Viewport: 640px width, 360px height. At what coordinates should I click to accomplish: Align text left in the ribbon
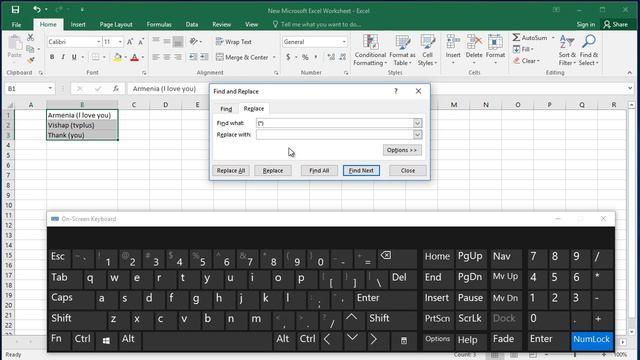156,57
